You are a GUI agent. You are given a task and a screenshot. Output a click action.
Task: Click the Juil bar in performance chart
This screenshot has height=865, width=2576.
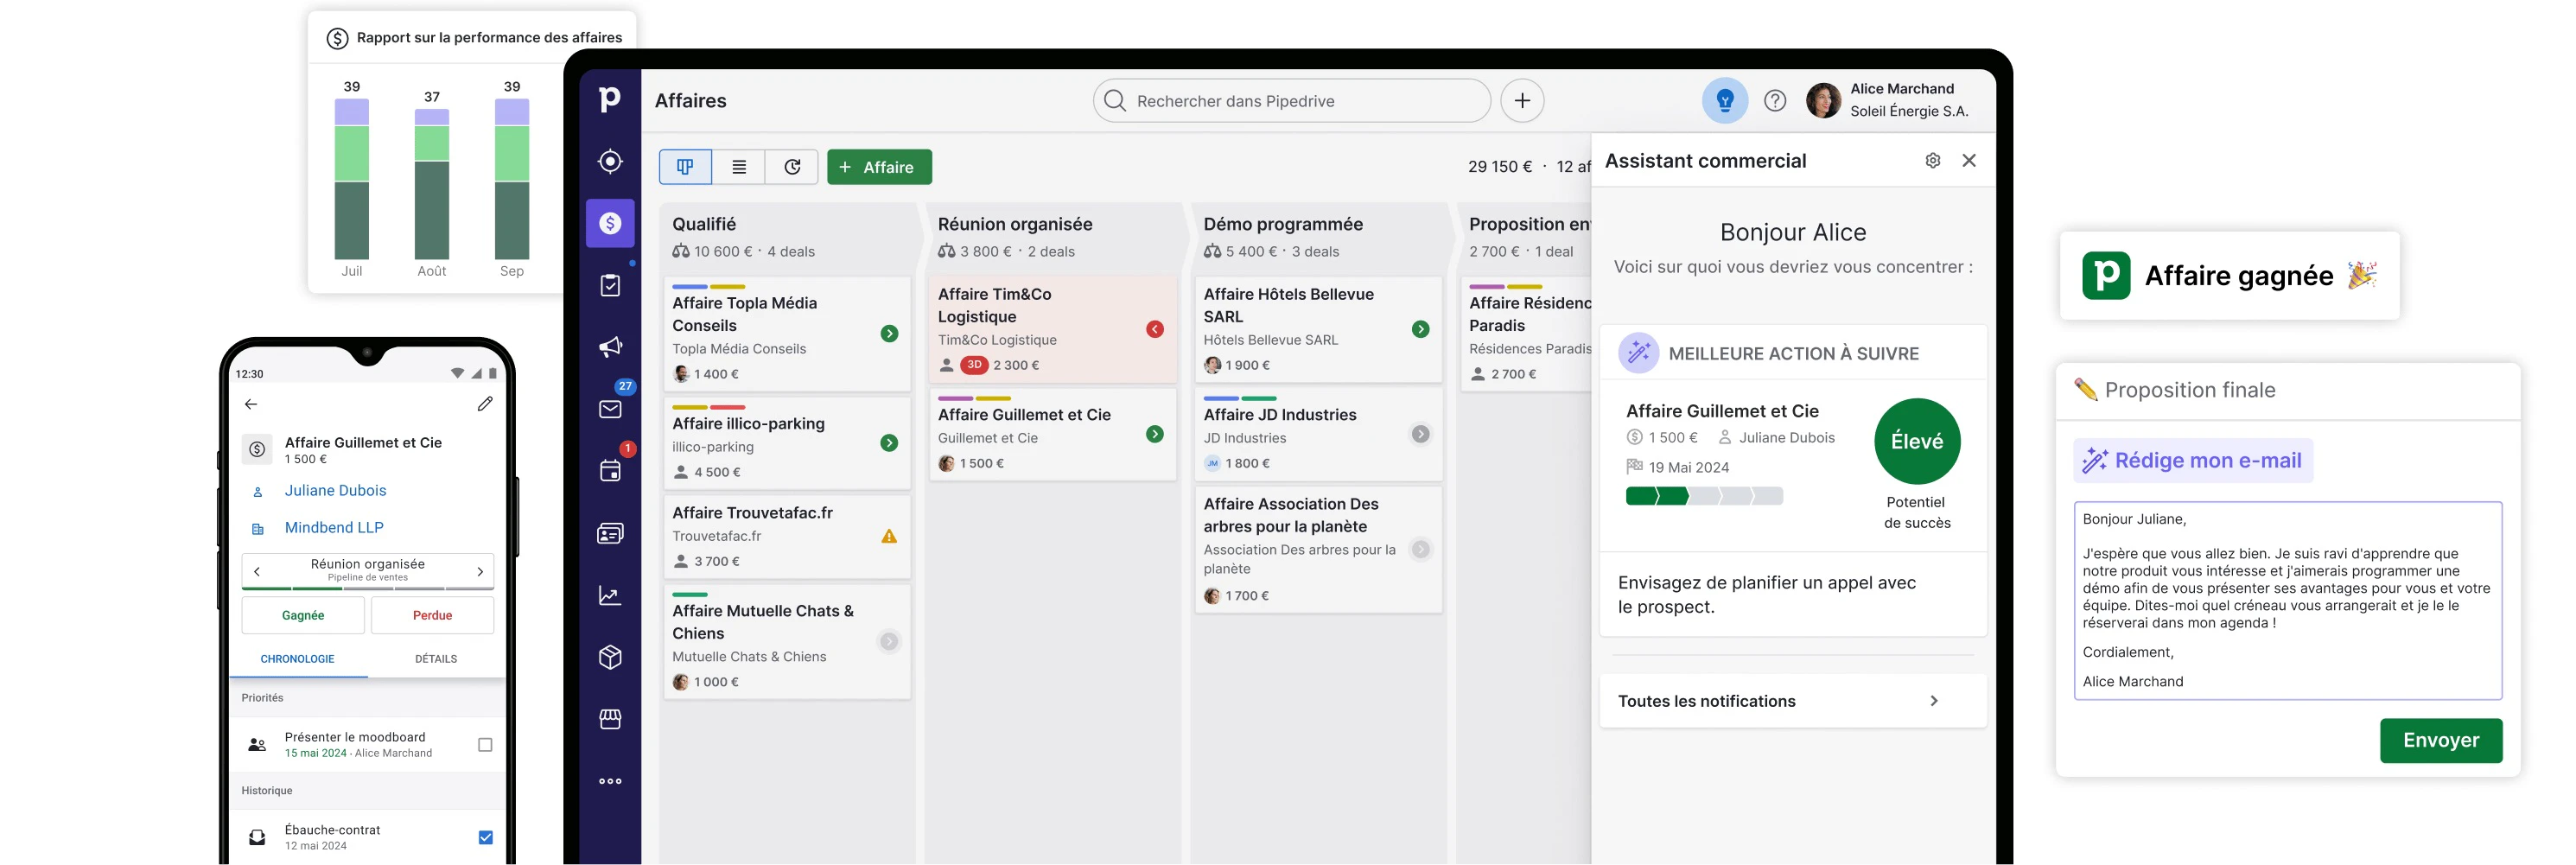(x=352, y=179)
